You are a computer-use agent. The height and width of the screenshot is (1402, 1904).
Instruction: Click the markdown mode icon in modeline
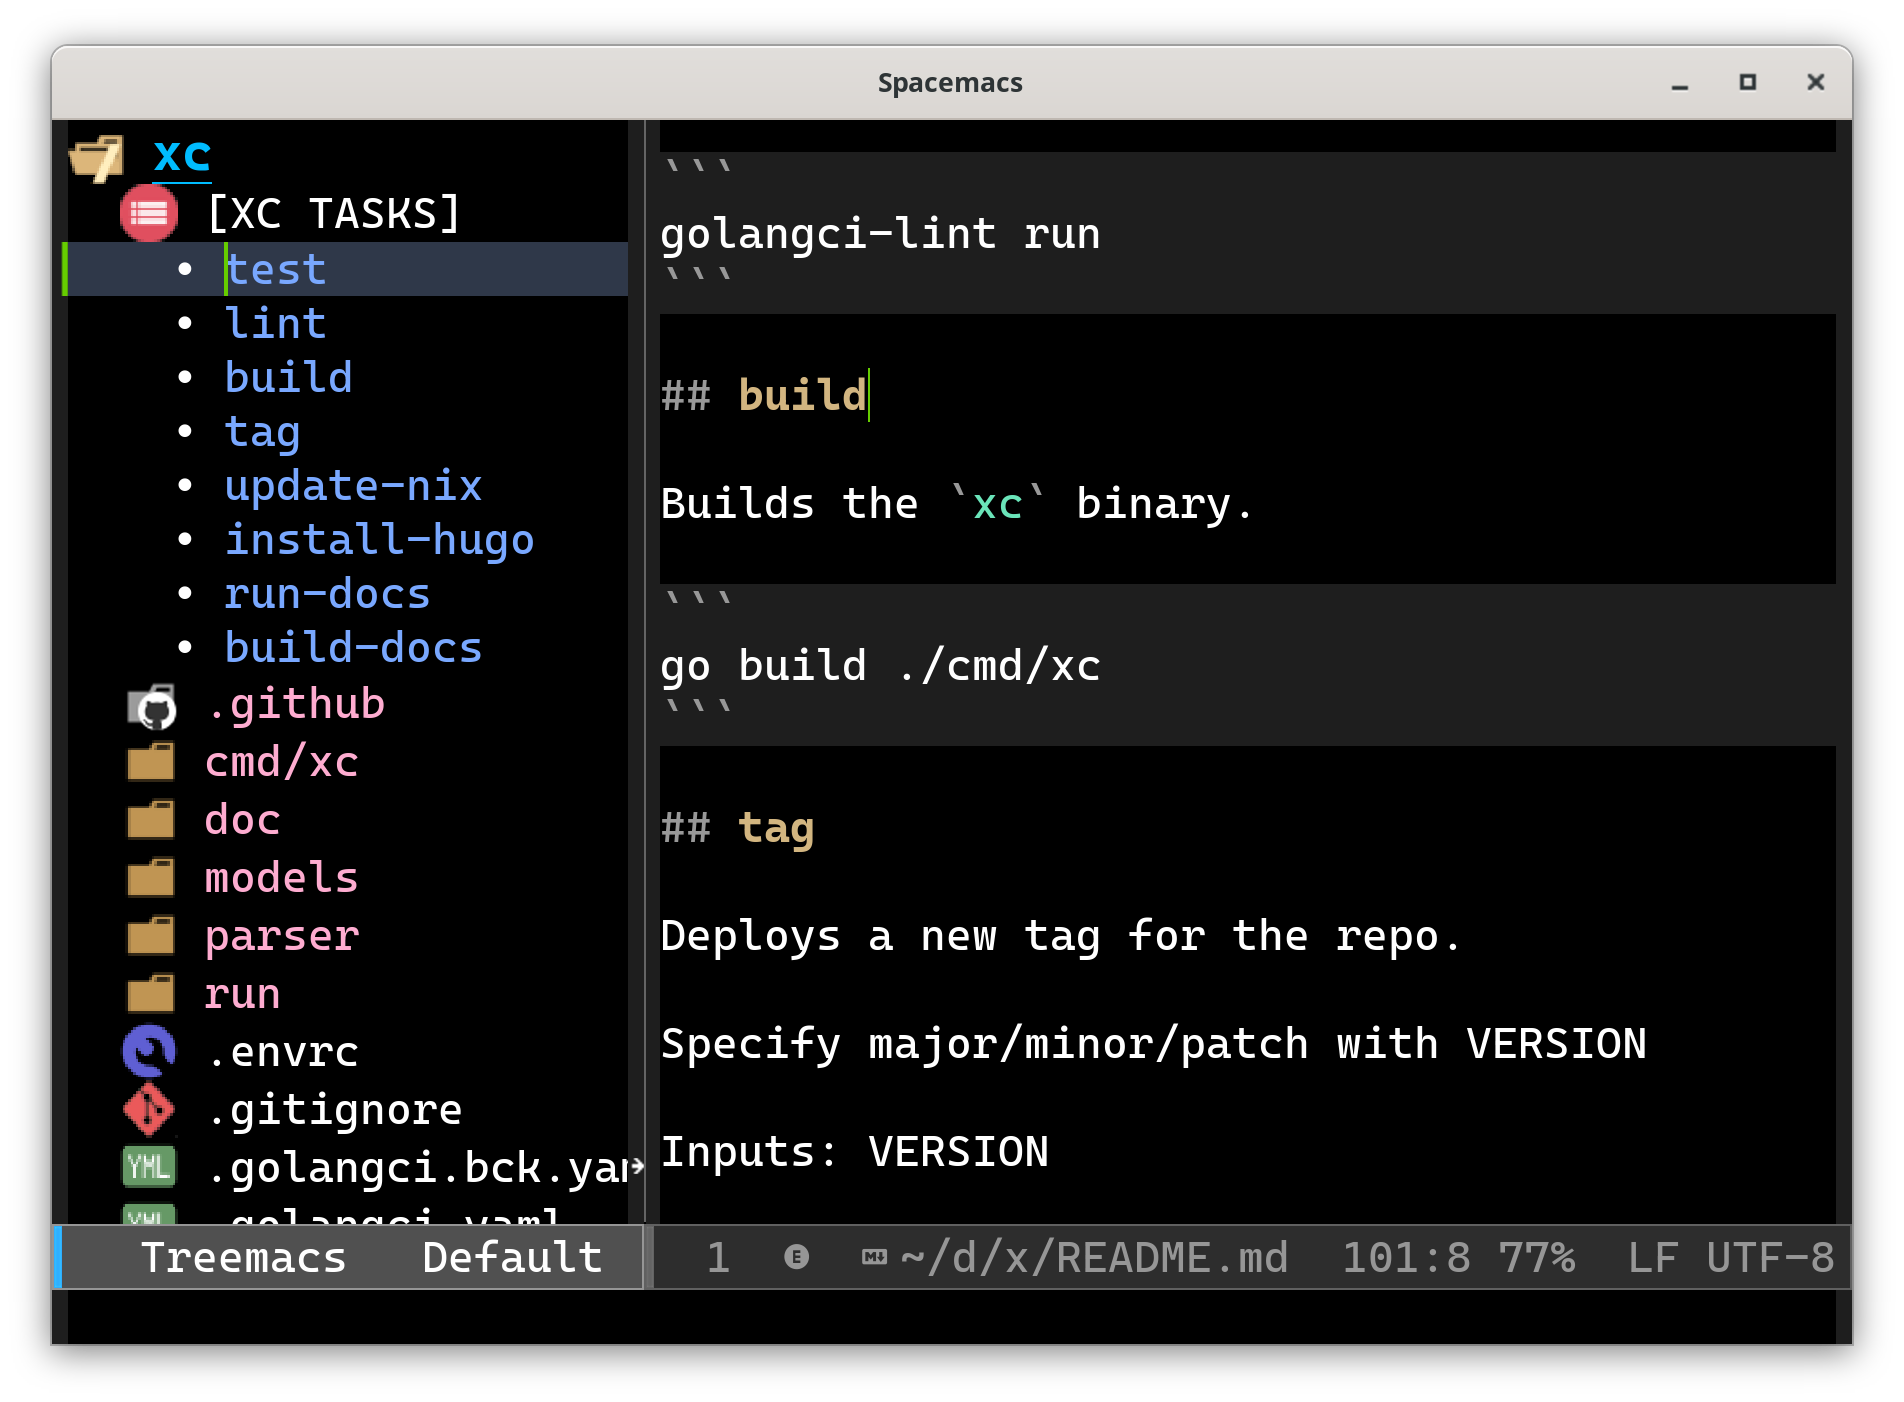874,1257
